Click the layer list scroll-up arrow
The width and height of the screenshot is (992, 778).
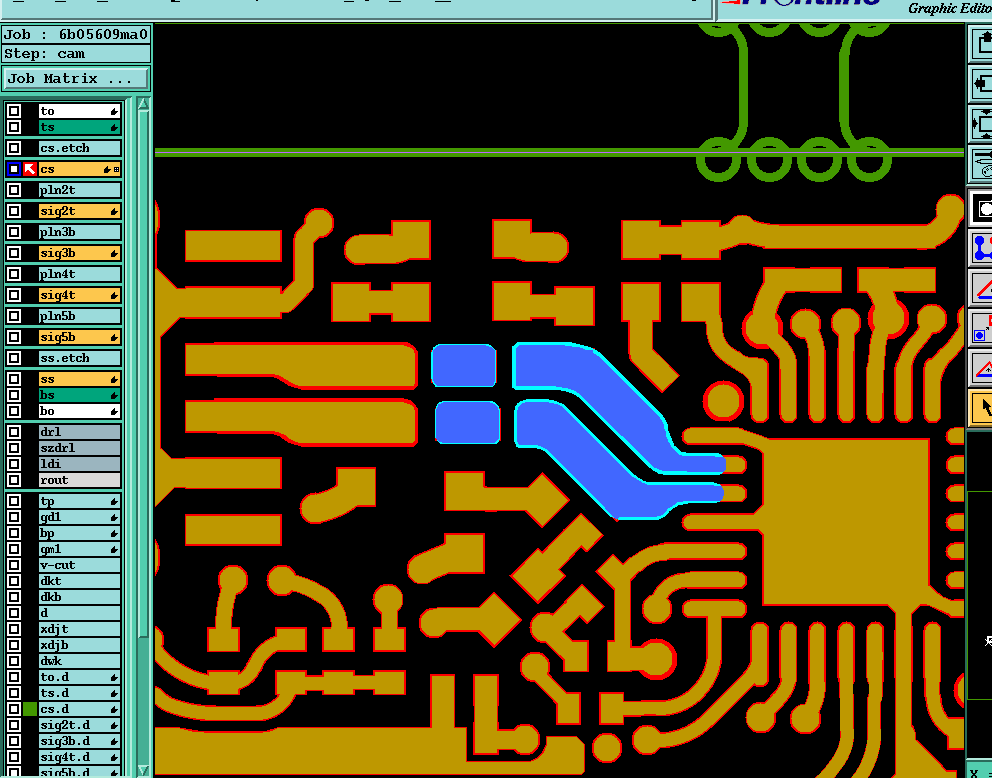coord(144,104)
